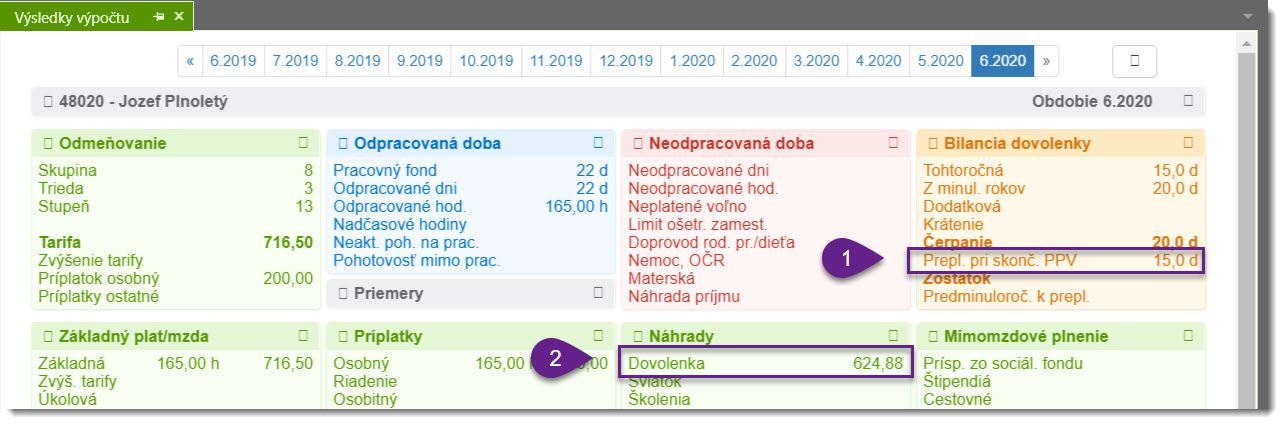Click icon in the employee Obdobie 6.2020 bar
The height and width of the screenshot is (424, 1283).
(1188, 101)
